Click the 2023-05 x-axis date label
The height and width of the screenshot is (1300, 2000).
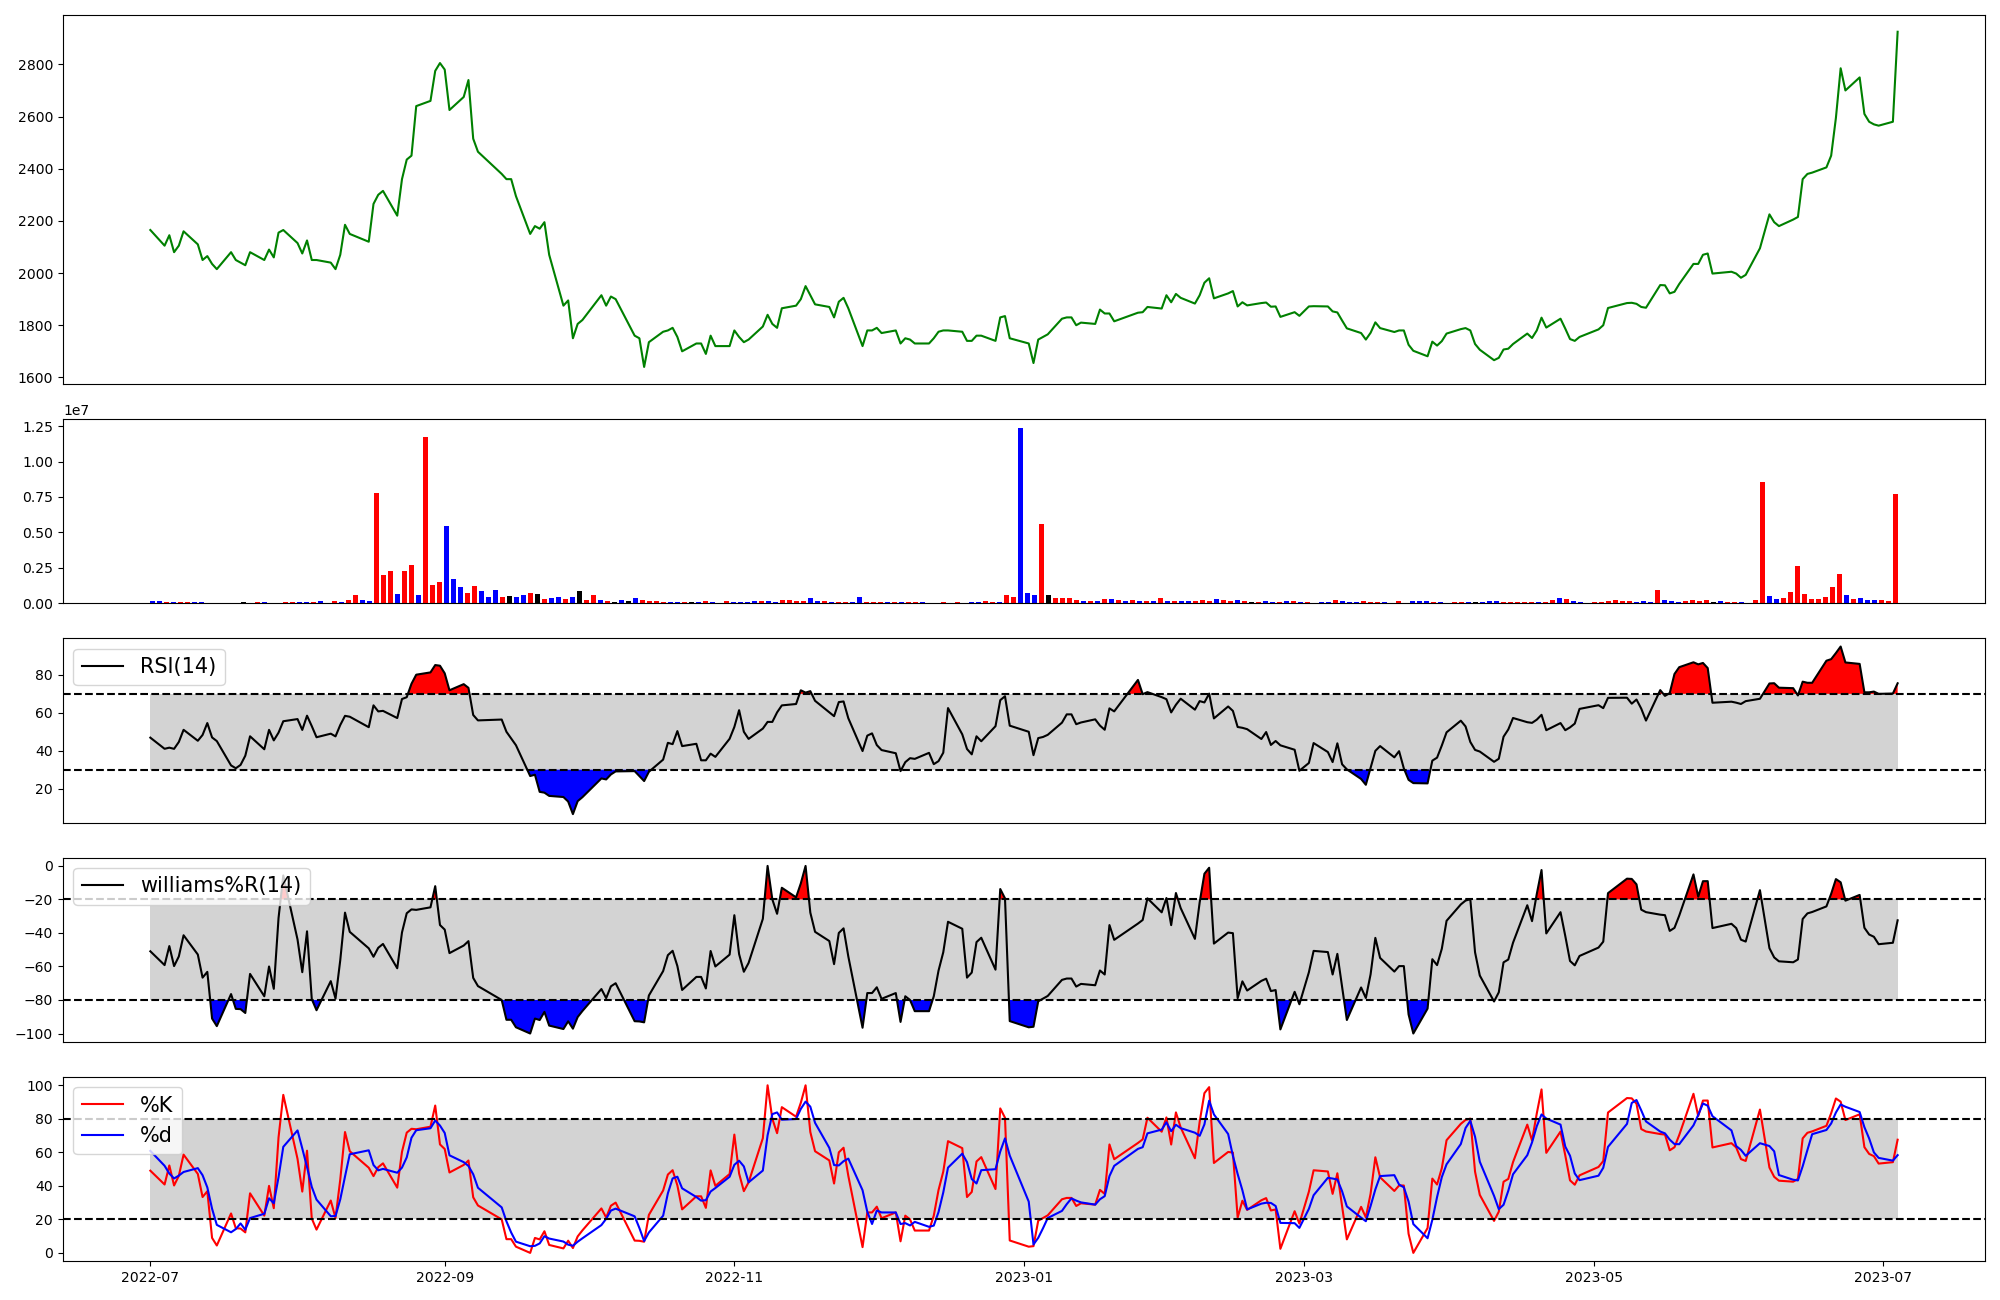point(1593,1277)
